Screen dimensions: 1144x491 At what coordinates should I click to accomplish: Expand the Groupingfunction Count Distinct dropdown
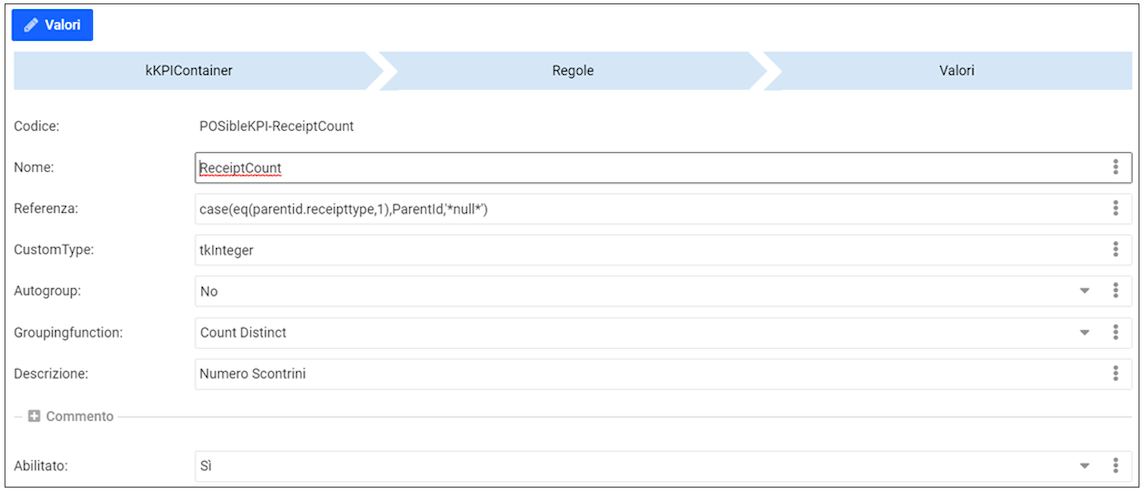(x=1084, y=332)
